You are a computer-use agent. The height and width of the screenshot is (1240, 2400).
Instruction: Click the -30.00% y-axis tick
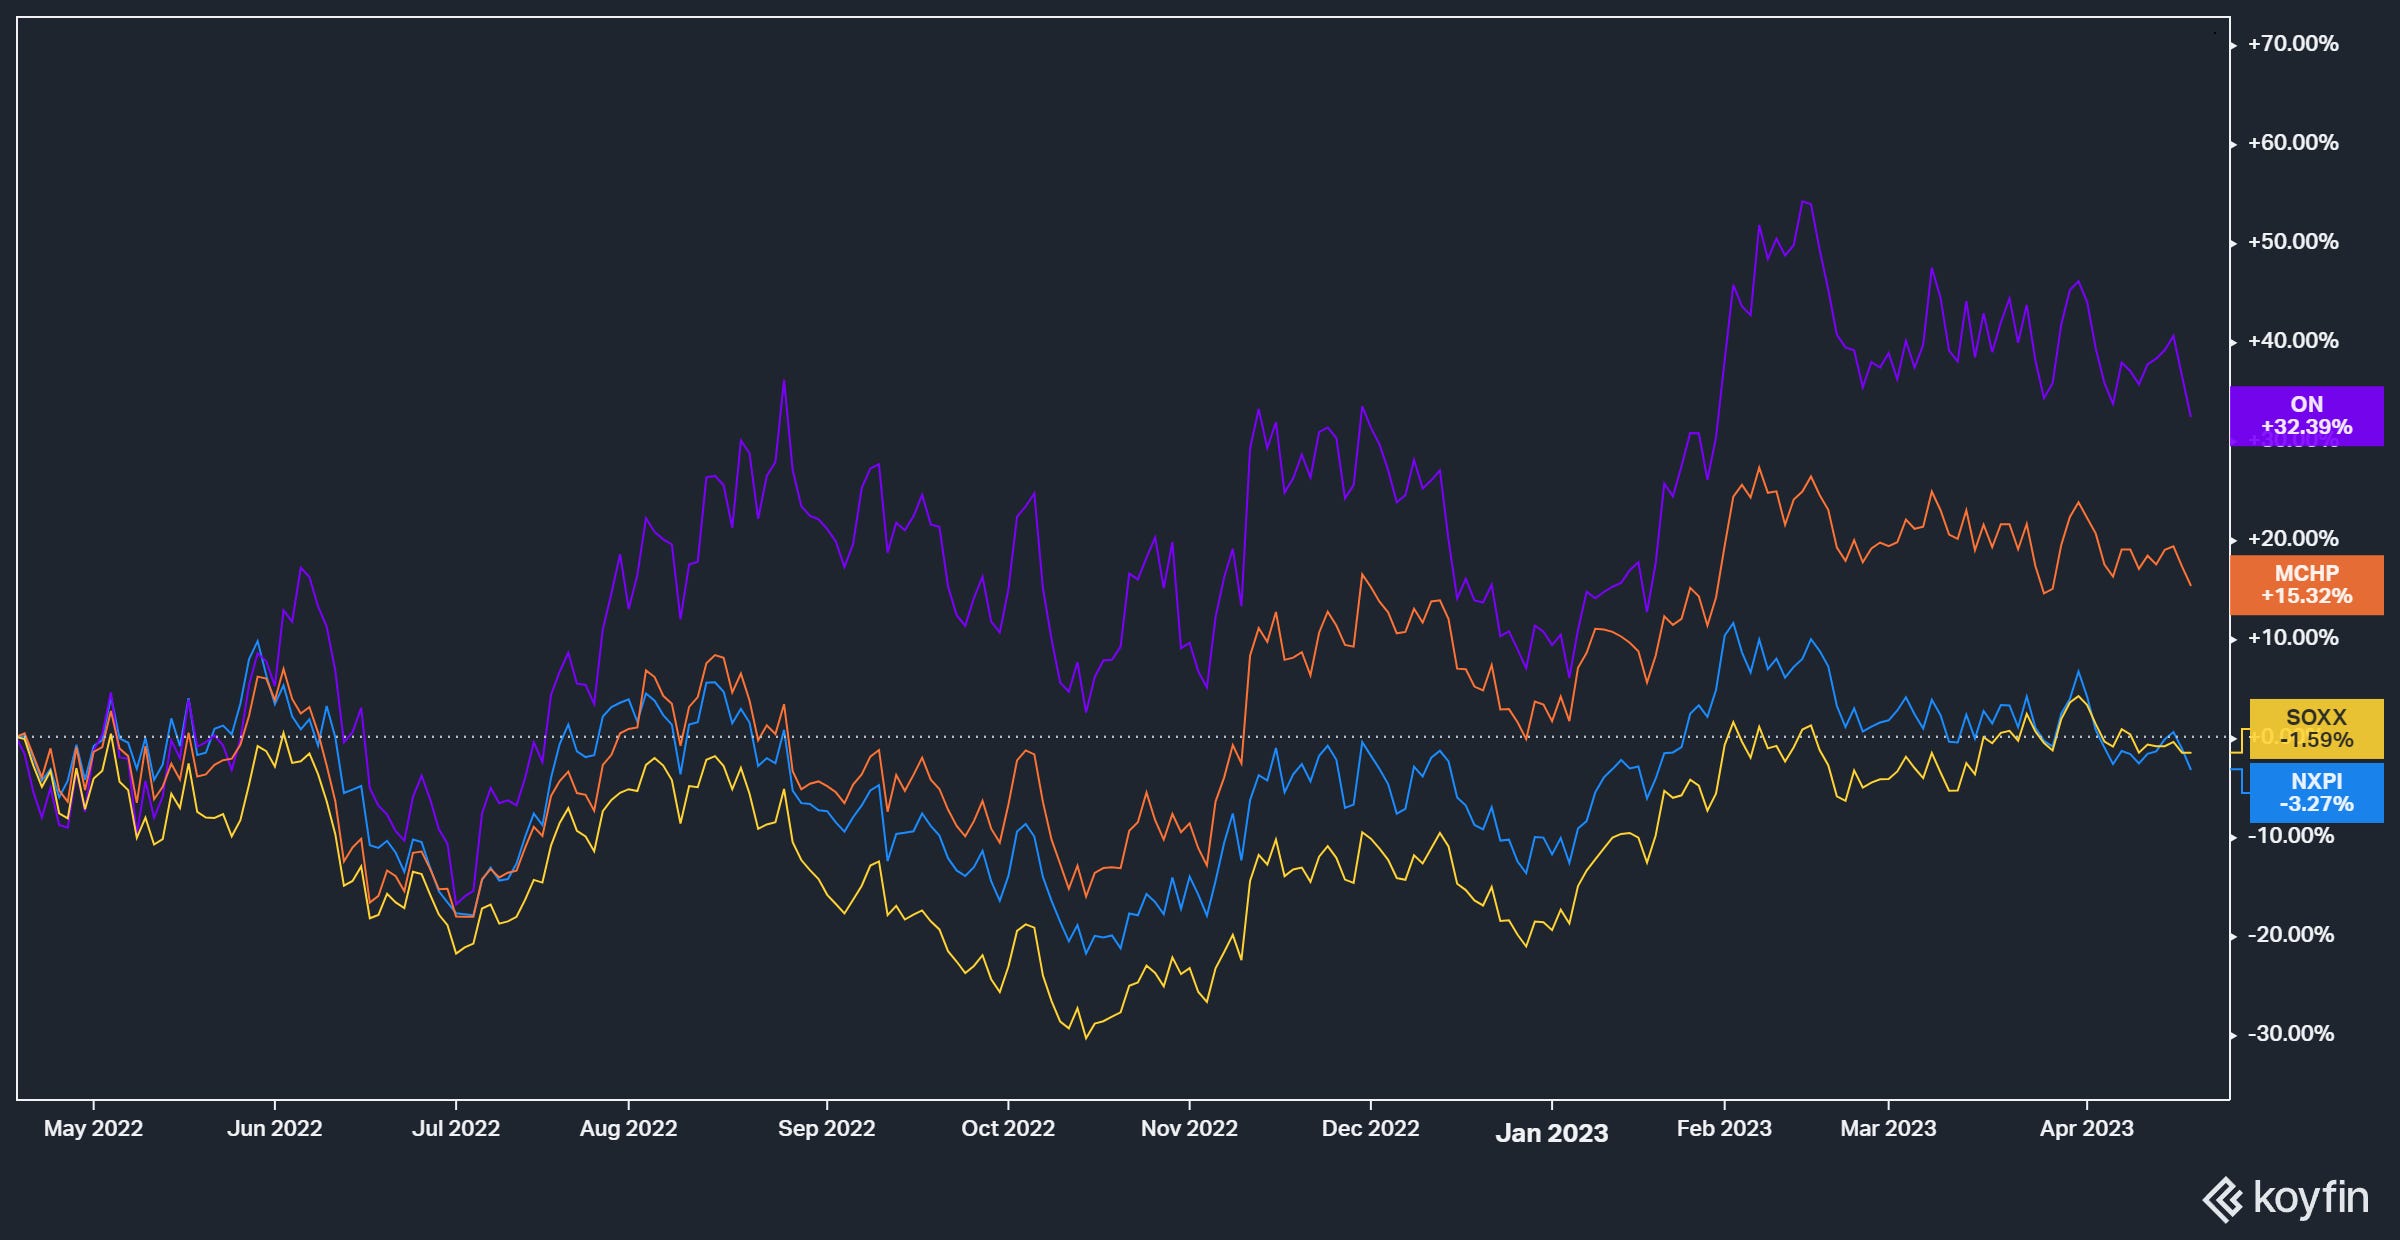point(2291,1033)
